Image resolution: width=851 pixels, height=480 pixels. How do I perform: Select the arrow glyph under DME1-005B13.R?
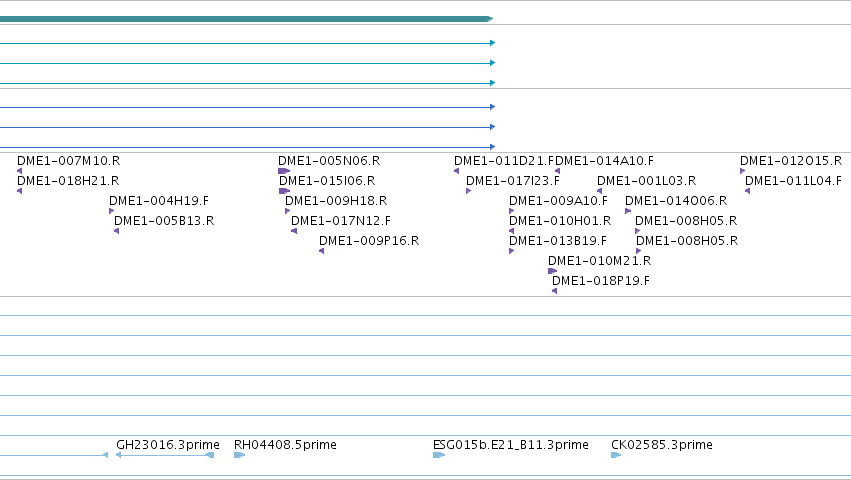point(116,231)
